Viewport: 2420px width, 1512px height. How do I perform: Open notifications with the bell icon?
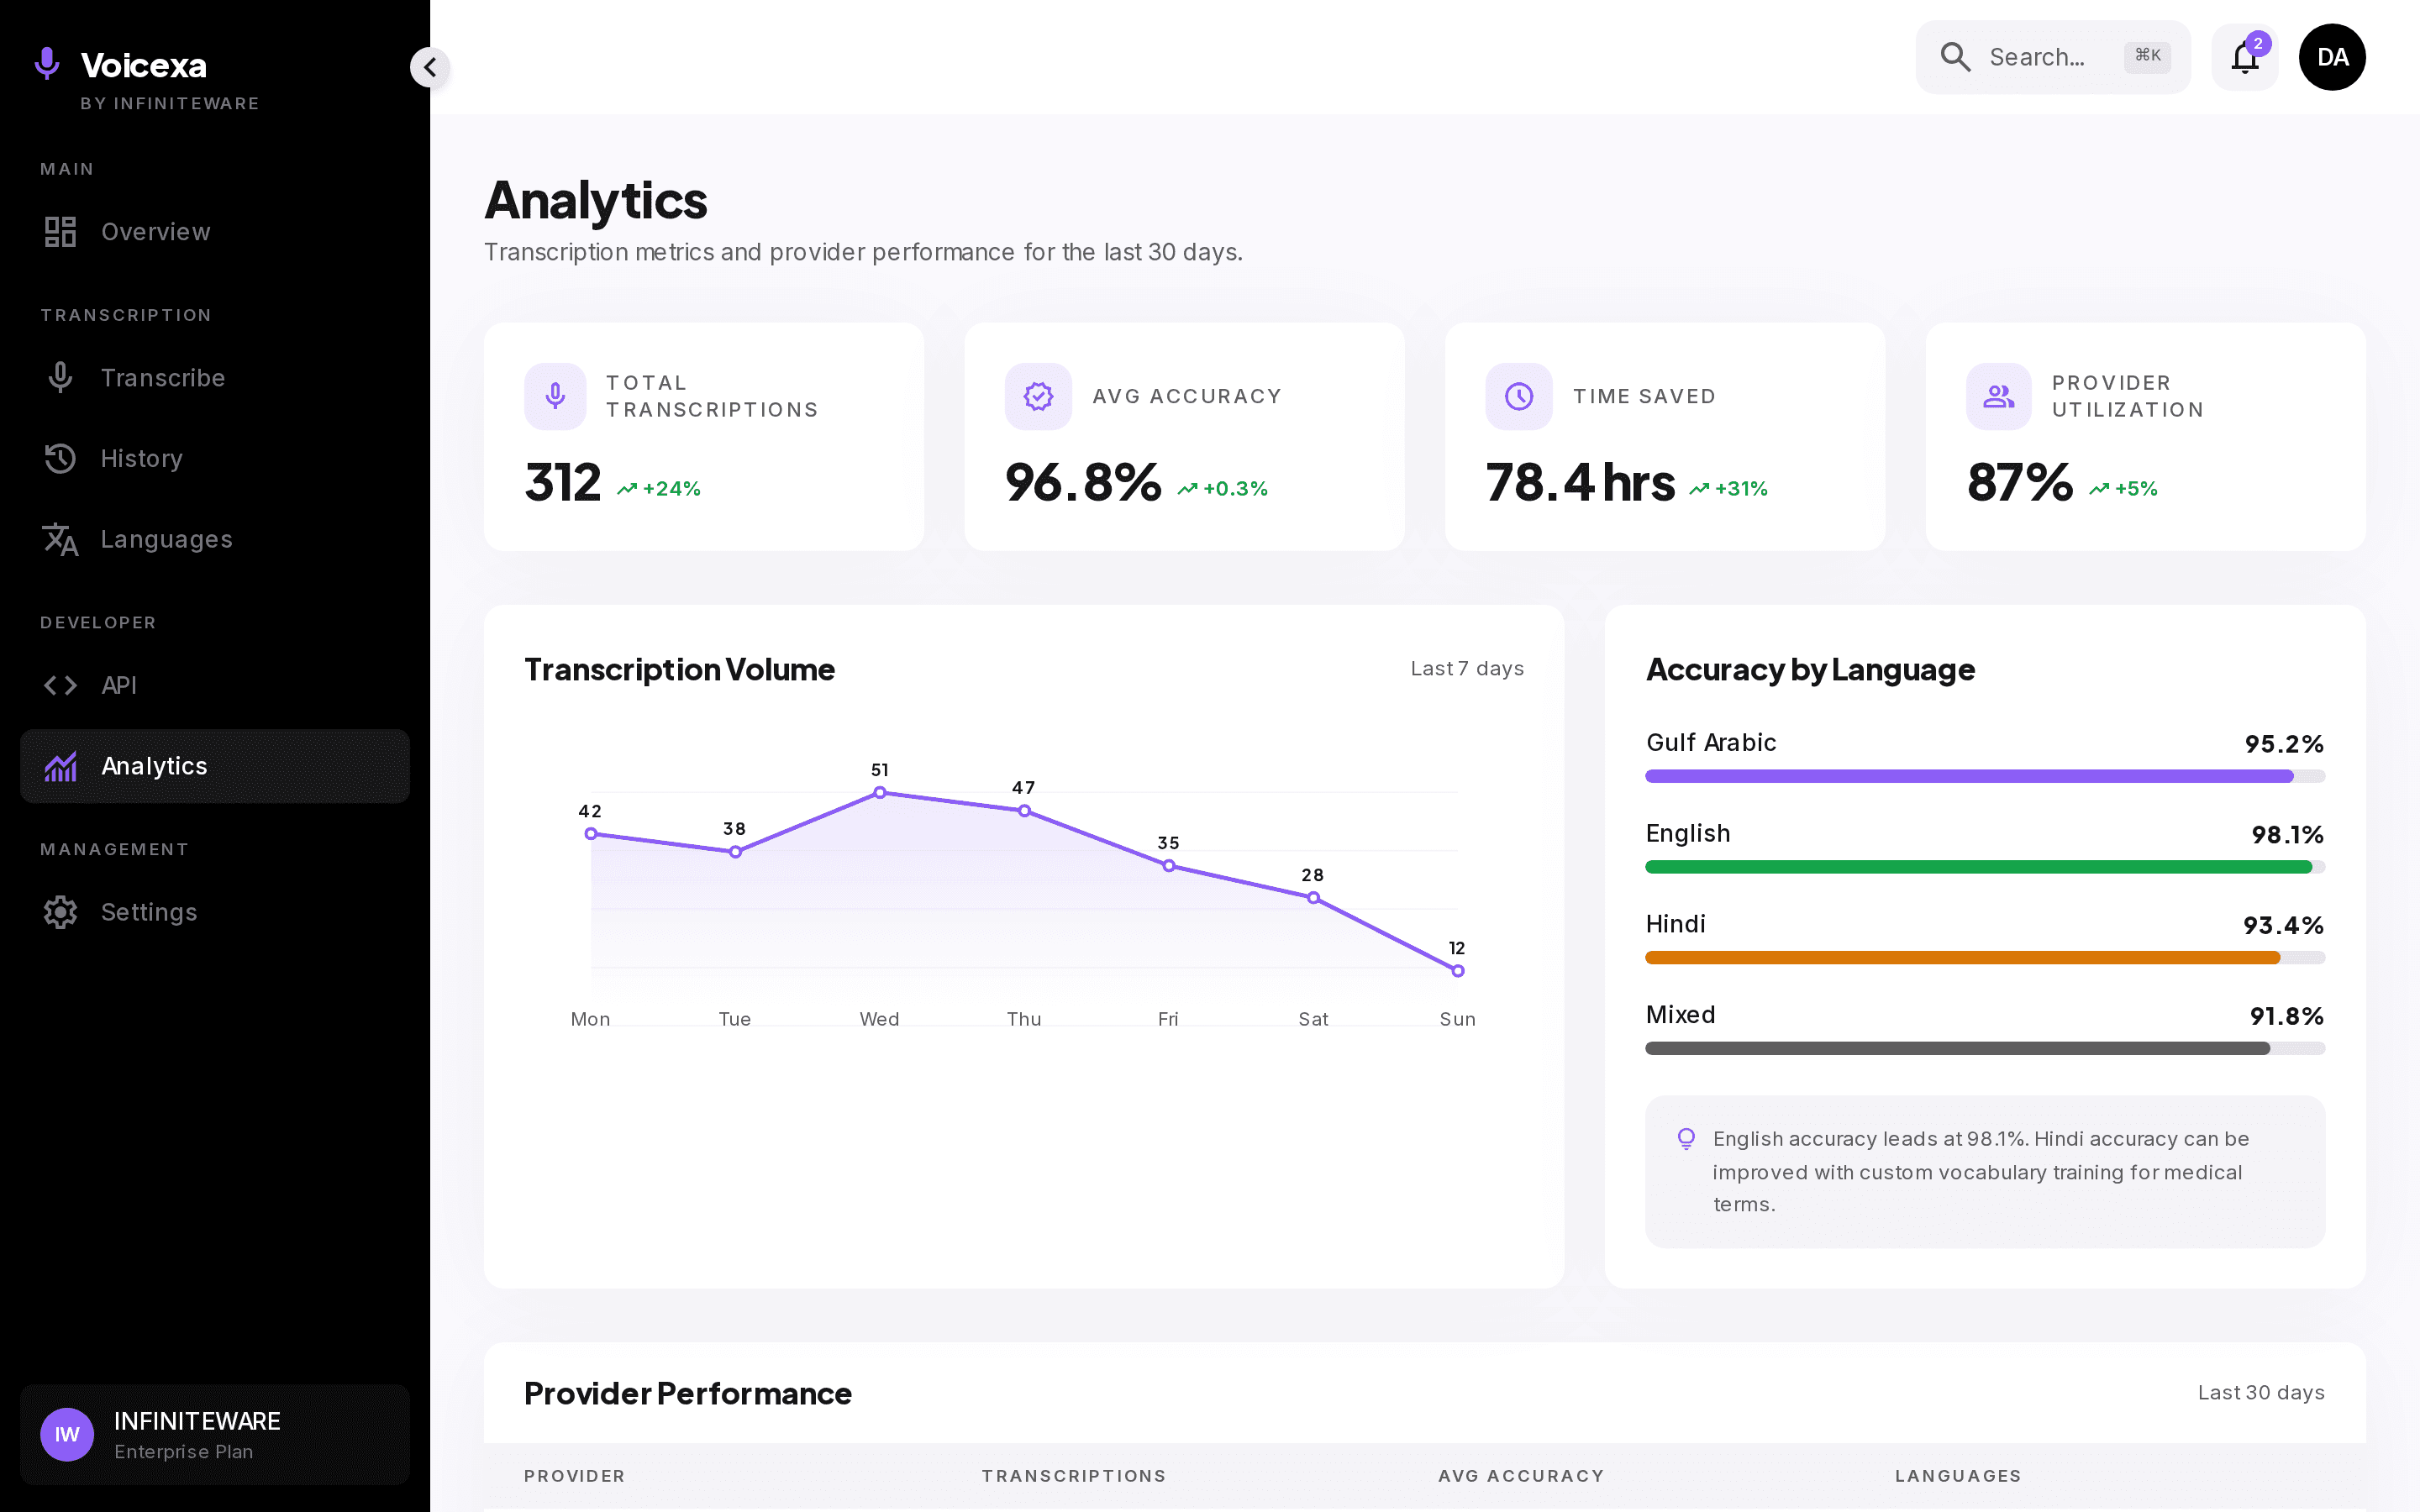[2245, 57]
